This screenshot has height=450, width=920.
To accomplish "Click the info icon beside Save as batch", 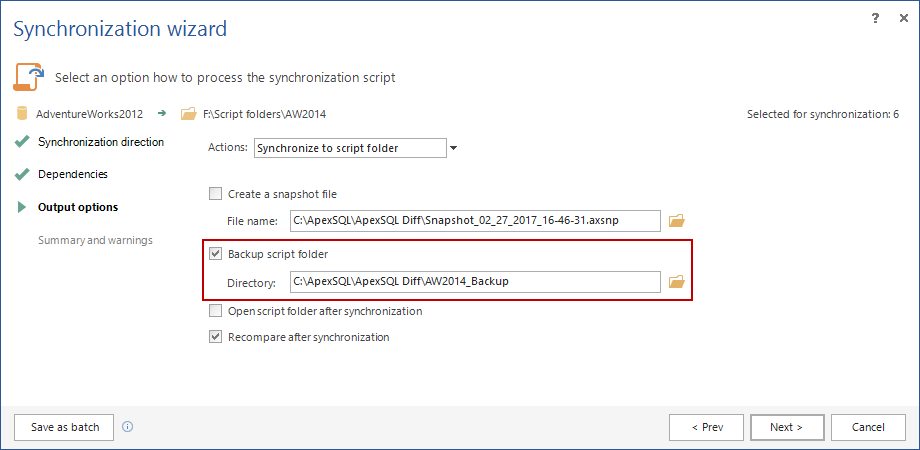I will (x=127, y=427).
